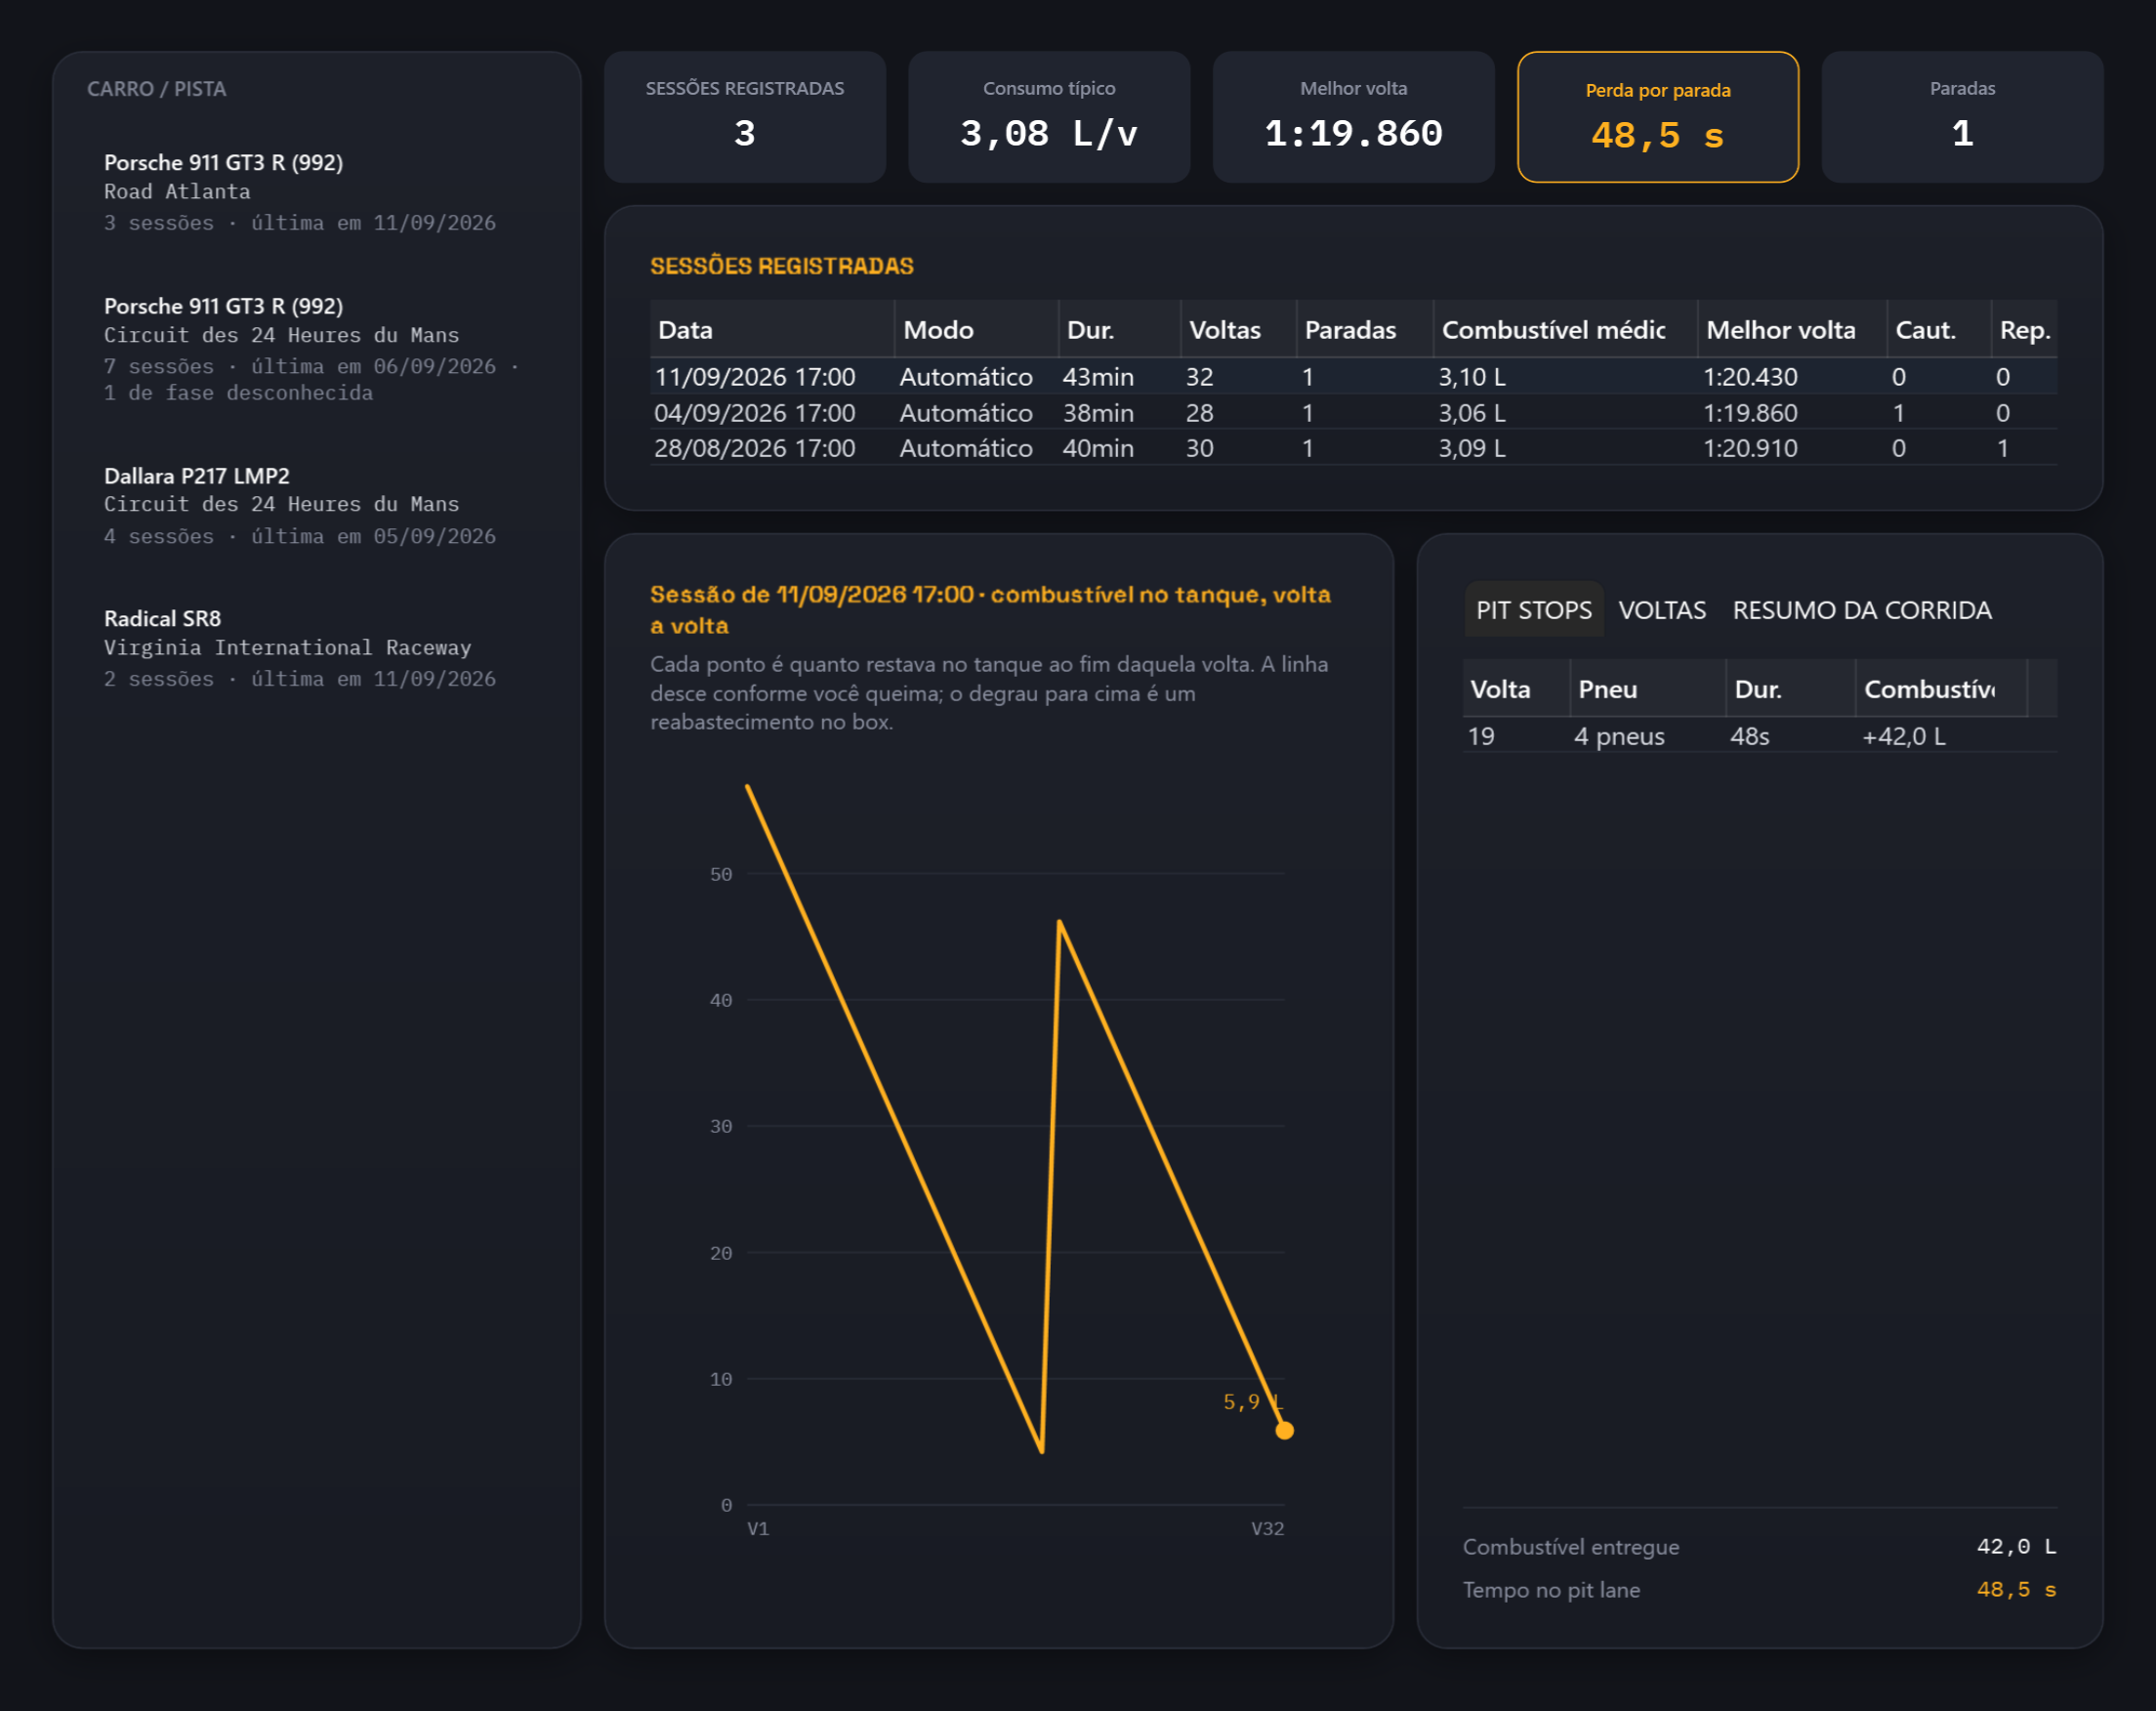The height and width of the screenshot is (1711, 2156).
Task: Click the Consumo típico summary card
Action: click(x=1049, y=117)
